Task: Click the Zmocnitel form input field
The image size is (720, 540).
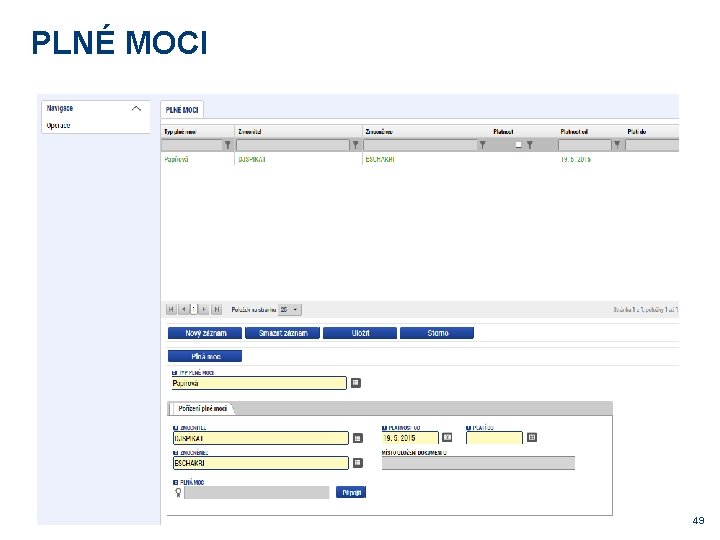Action: (x=261, y=438)
